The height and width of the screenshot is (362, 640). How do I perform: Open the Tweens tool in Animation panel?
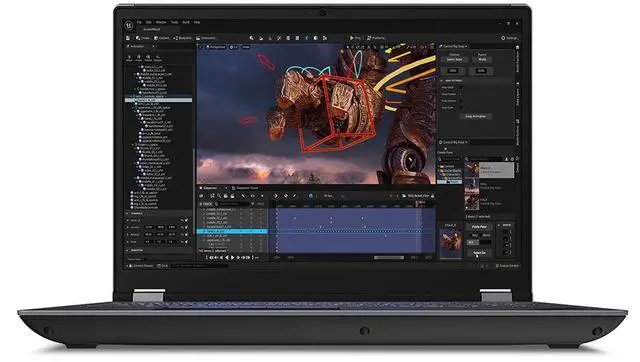coord(148,58)
